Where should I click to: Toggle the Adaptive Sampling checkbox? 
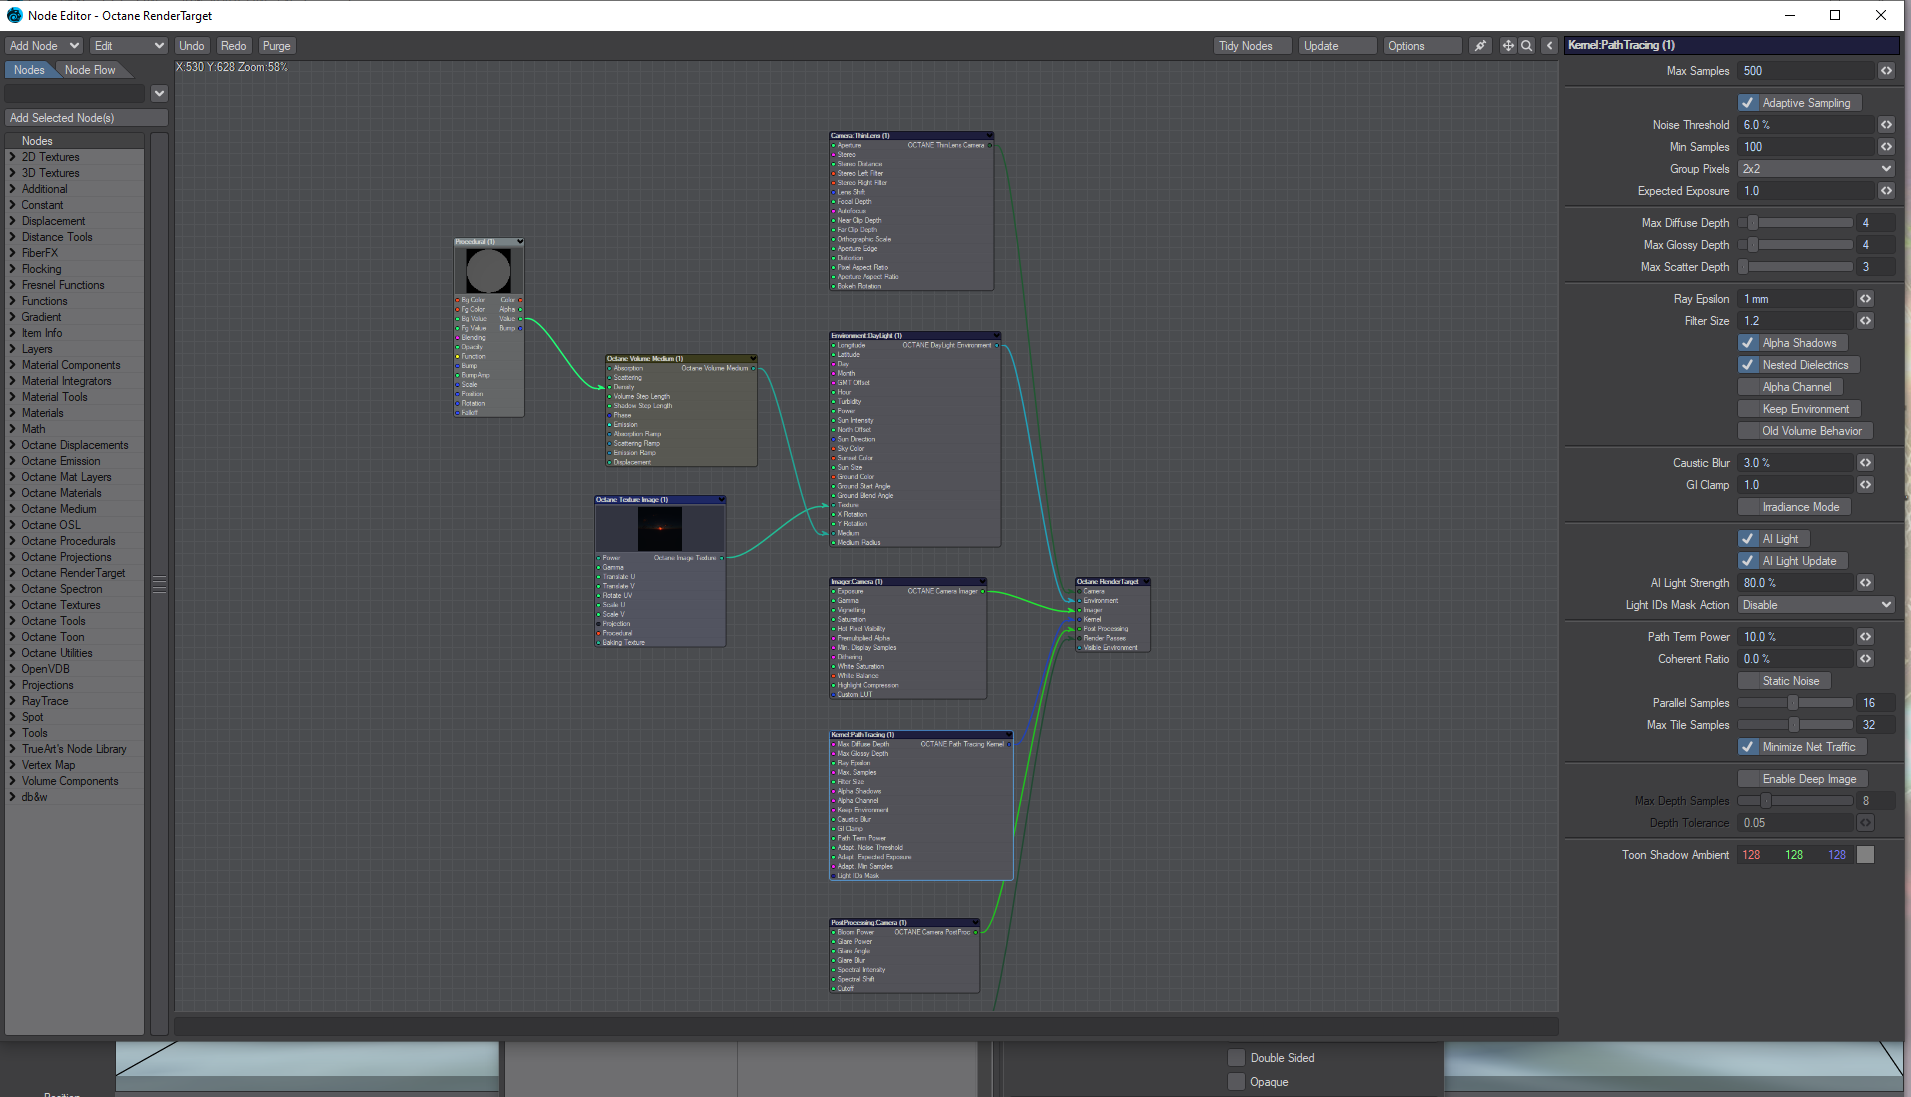(1748, 103)
